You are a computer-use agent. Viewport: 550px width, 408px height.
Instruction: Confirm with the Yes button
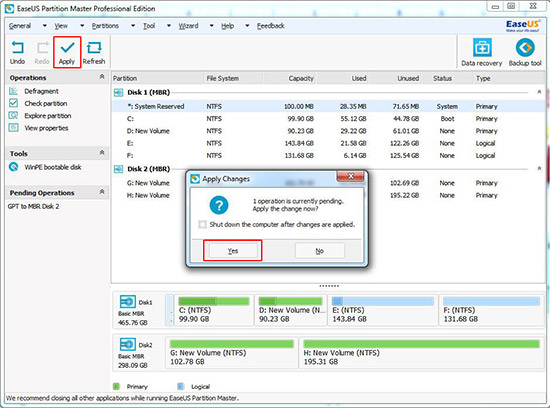point(233,251)
